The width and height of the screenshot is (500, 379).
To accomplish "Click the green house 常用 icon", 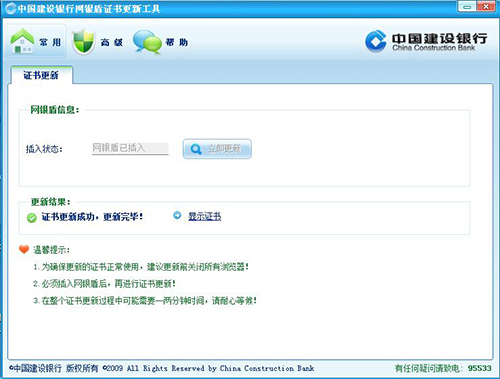I will [22, 41].
